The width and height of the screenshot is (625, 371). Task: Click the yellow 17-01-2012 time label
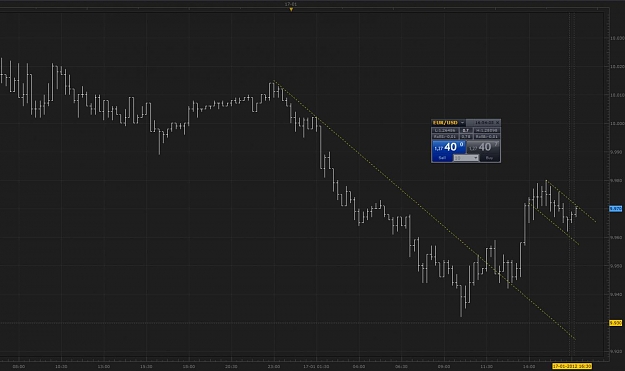(x=572, y=366)
